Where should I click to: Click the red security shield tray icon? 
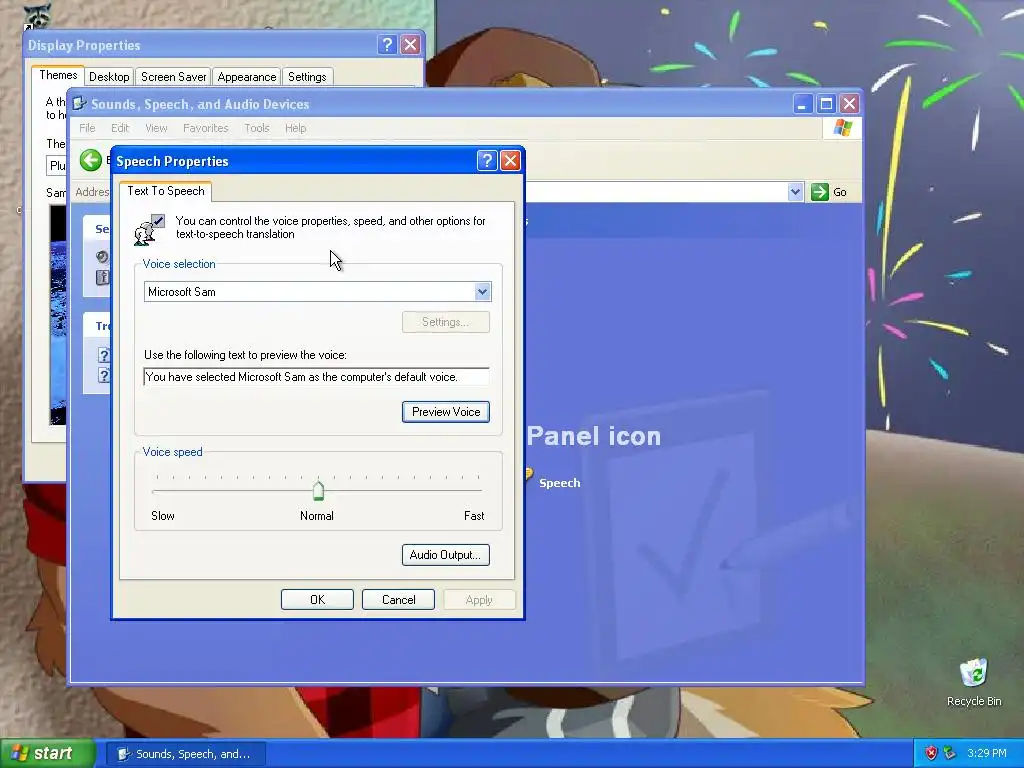[931, 753]
